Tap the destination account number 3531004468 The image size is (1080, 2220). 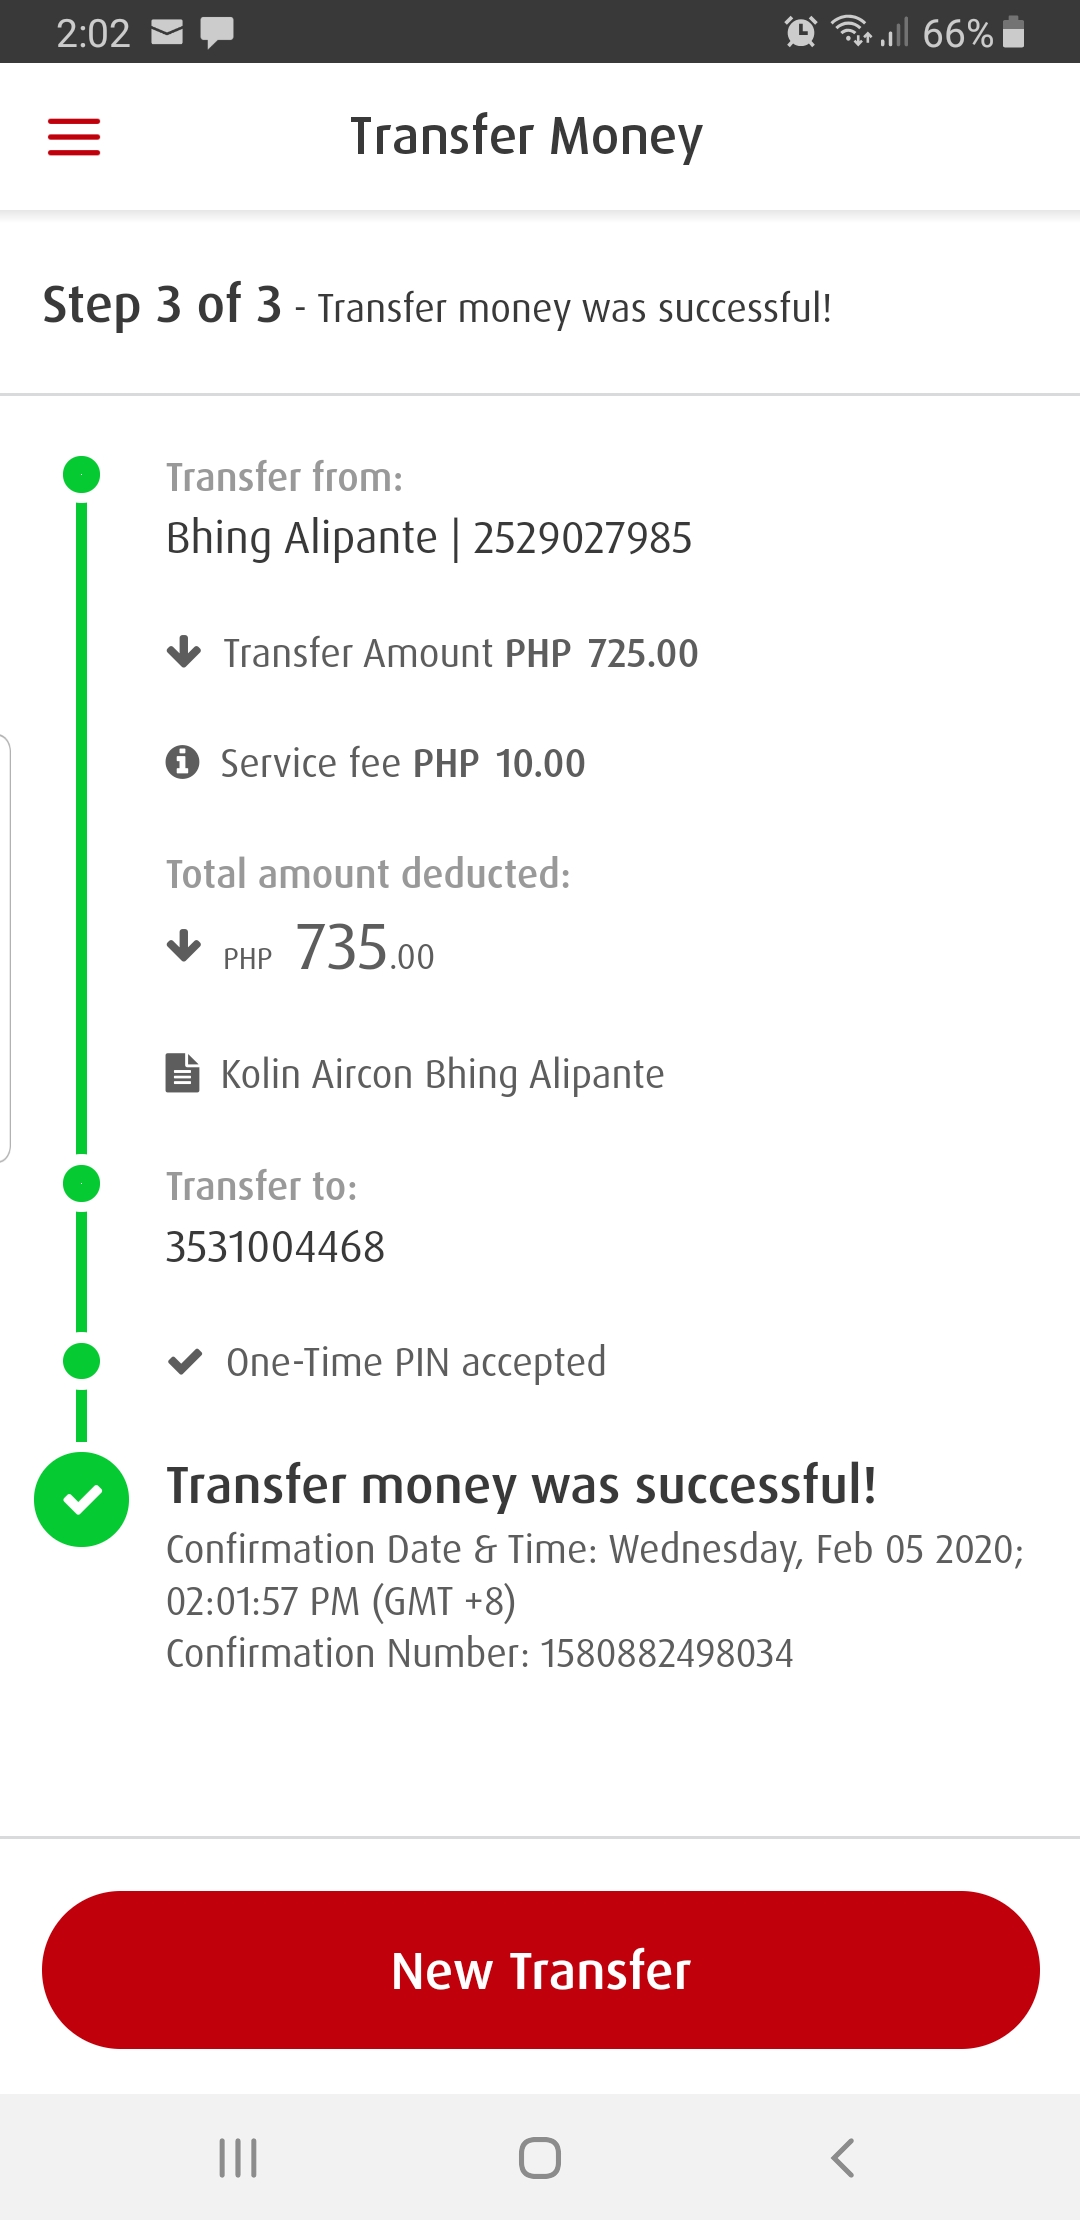(275, 1247)
